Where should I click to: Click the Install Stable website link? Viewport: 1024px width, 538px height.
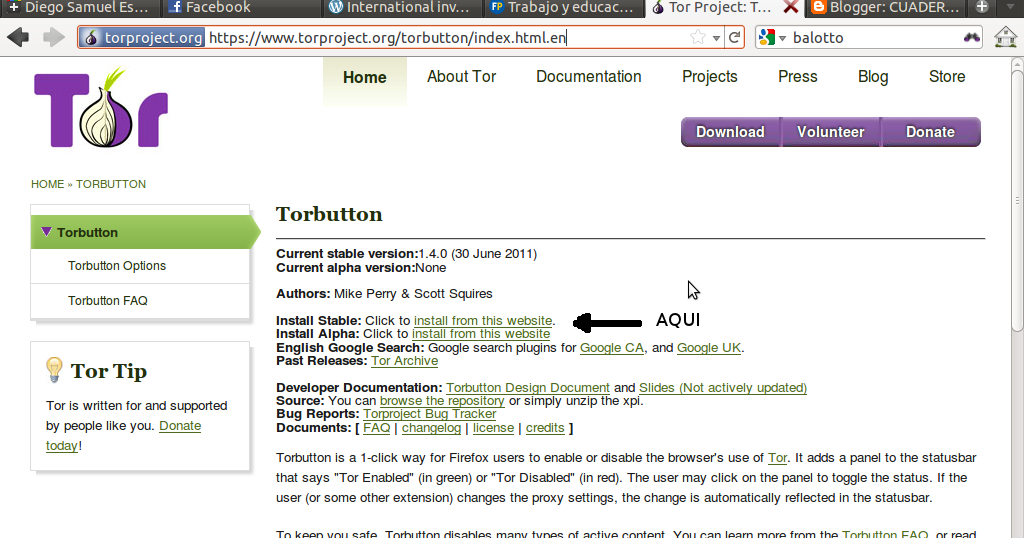(x=483, y=321)
